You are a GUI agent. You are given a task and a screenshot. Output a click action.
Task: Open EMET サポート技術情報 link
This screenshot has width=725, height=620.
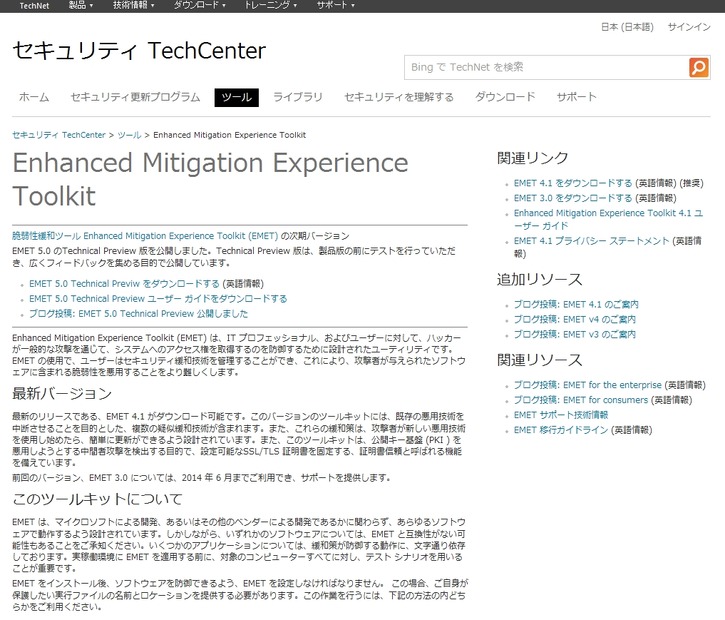pyautogui.click(x=561, y=415)
